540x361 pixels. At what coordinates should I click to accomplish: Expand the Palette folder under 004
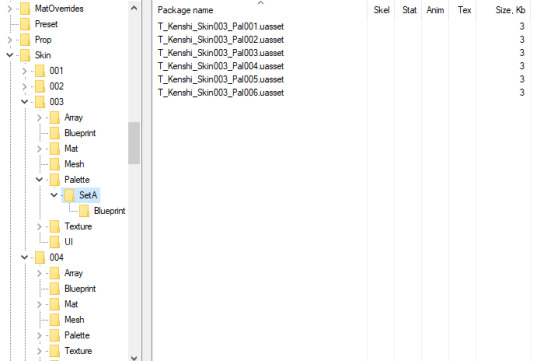[39, 336]
